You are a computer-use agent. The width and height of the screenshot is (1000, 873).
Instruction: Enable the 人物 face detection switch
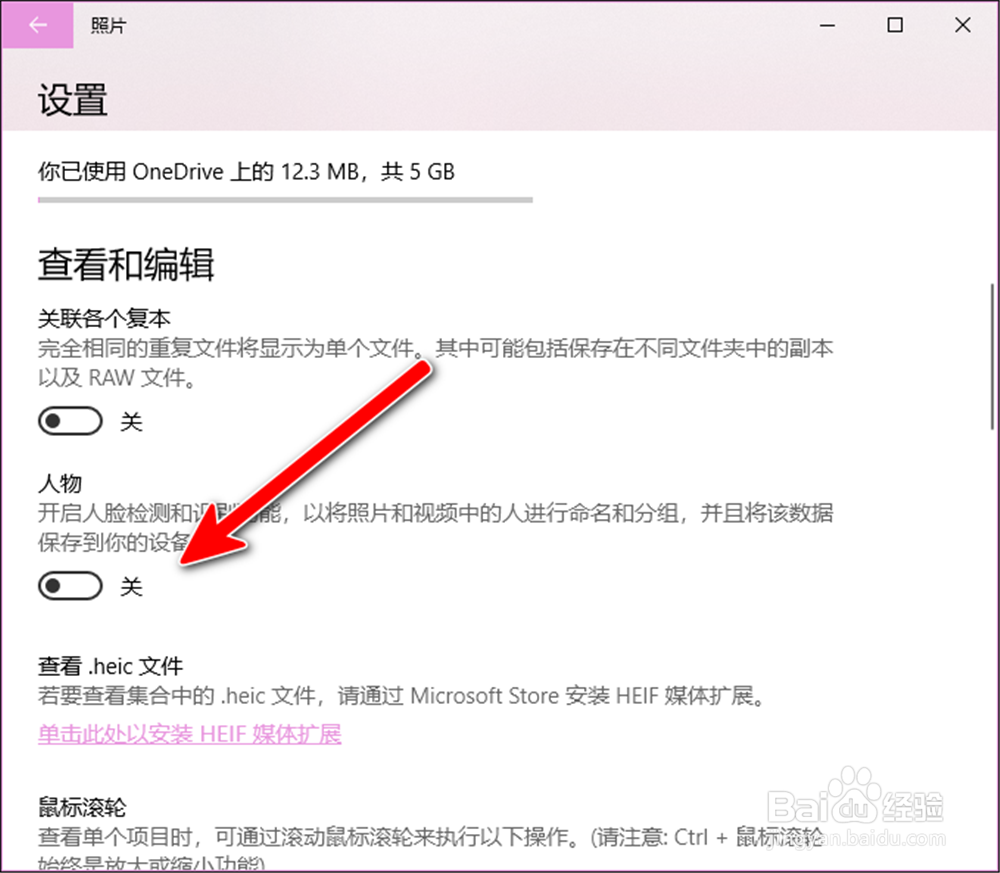(x=70, y=586)
